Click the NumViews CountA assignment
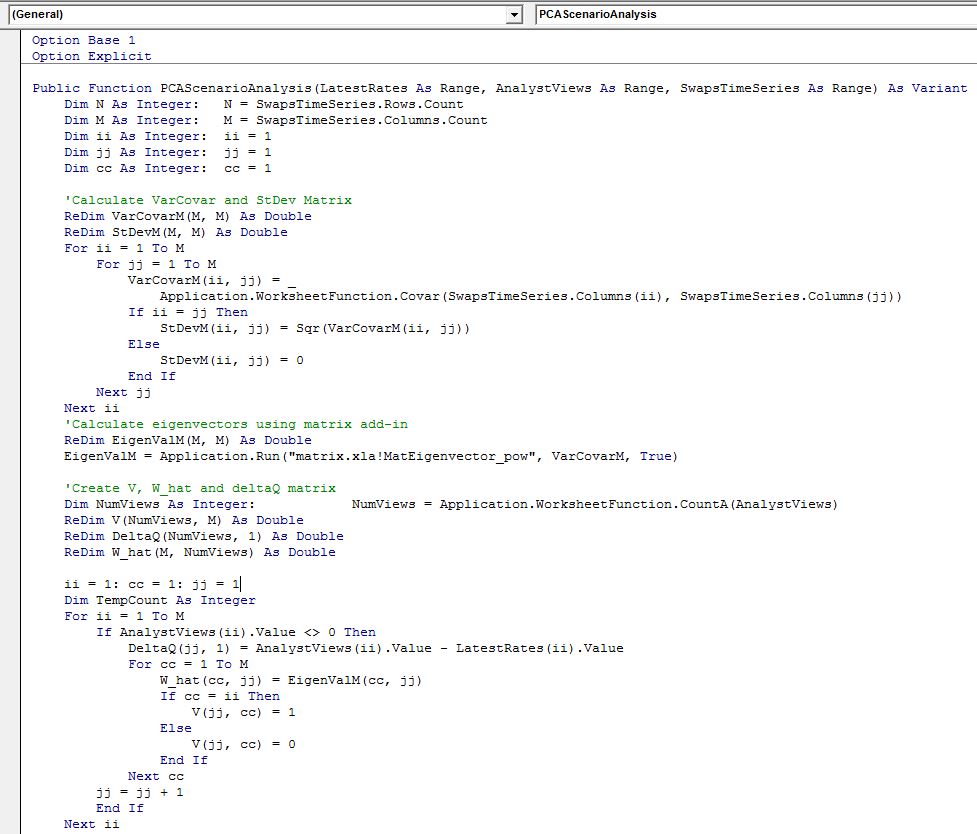This screenshot has width=977, height=834. [x=594, y=504]
